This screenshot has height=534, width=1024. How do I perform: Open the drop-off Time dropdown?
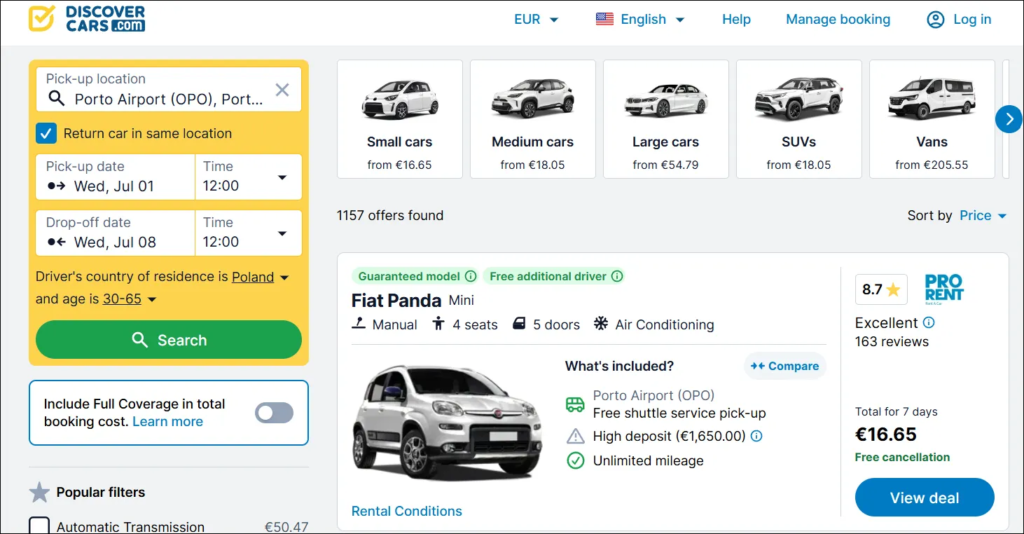pos(248,233)
